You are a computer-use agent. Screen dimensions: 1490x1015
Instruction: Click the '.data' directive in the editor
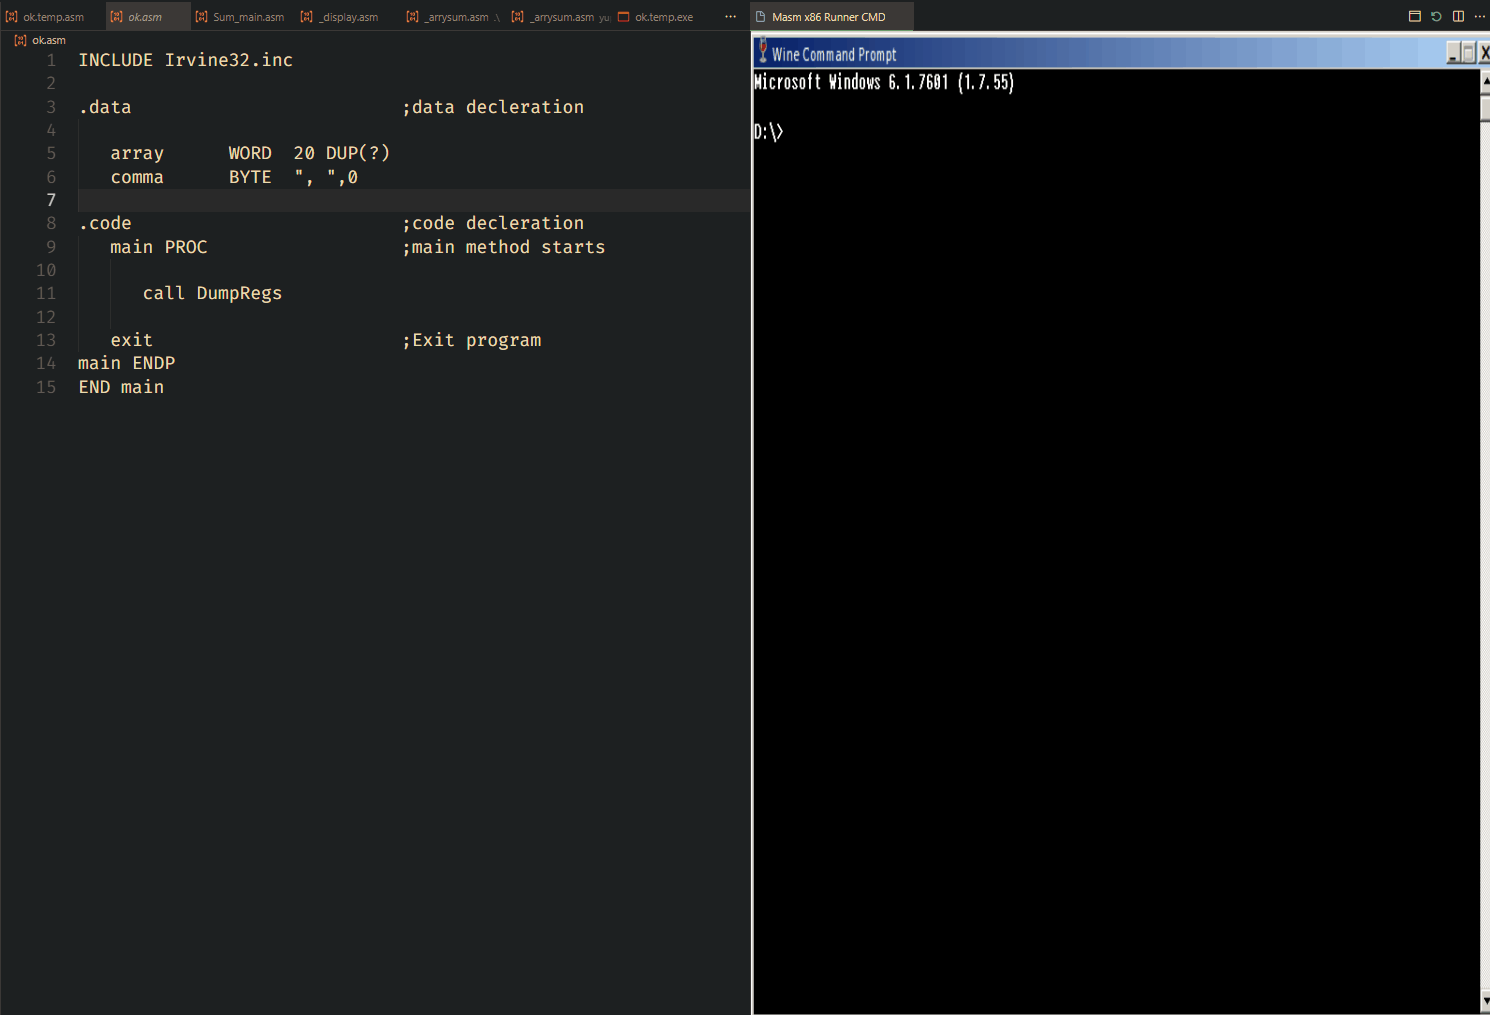point(105,107)
